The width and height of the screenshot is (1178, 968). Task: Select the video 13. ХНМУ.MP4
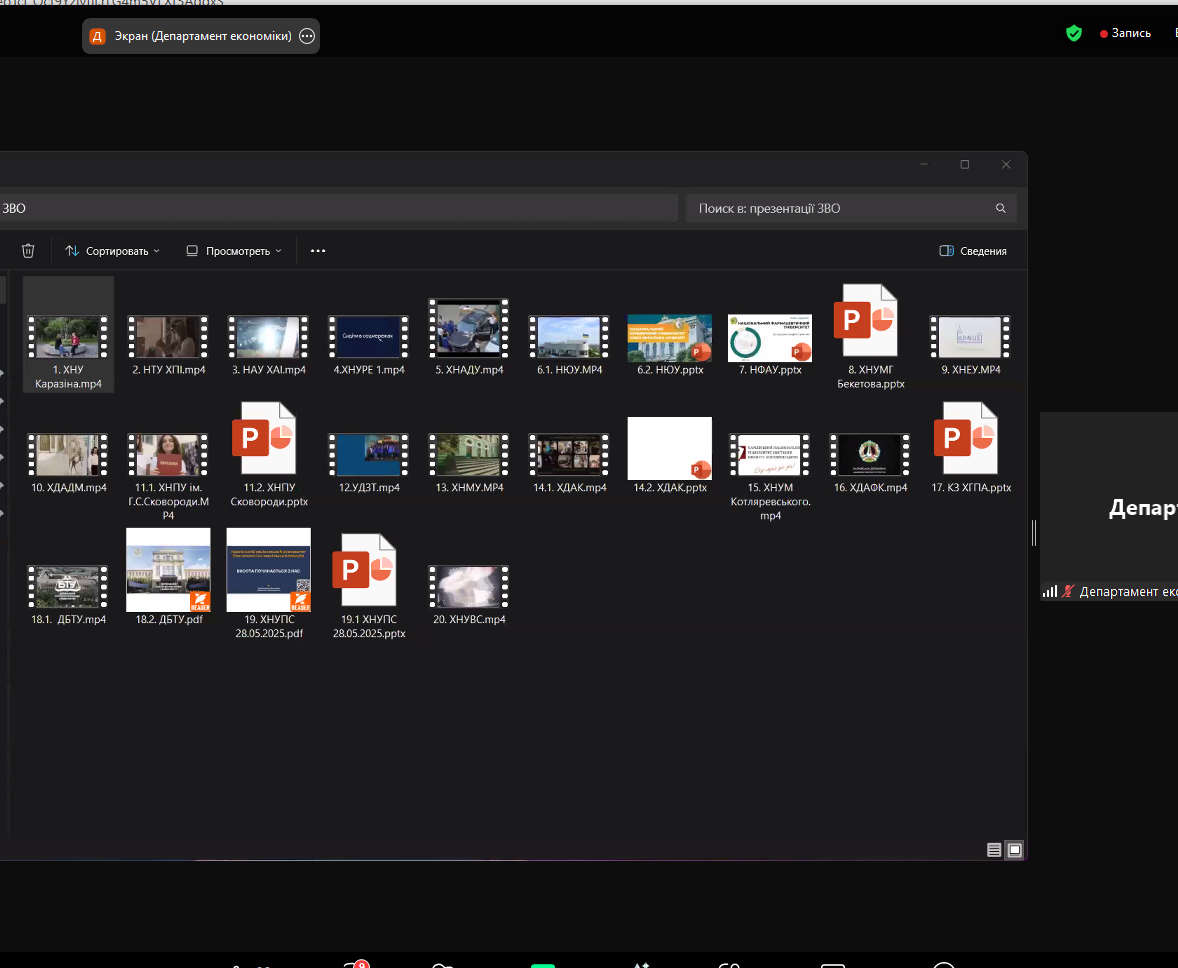coord(469,462)
